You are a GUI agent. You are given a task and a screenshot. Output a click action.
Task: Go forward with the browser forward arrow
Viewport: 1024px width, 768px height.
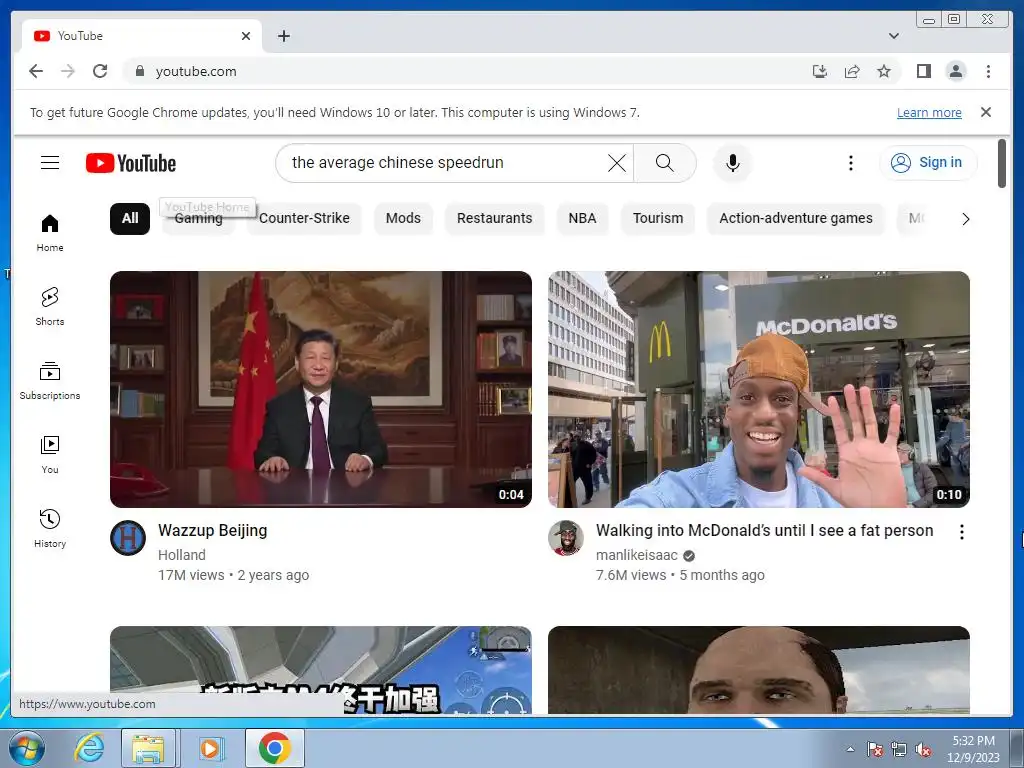click(68, 71)
